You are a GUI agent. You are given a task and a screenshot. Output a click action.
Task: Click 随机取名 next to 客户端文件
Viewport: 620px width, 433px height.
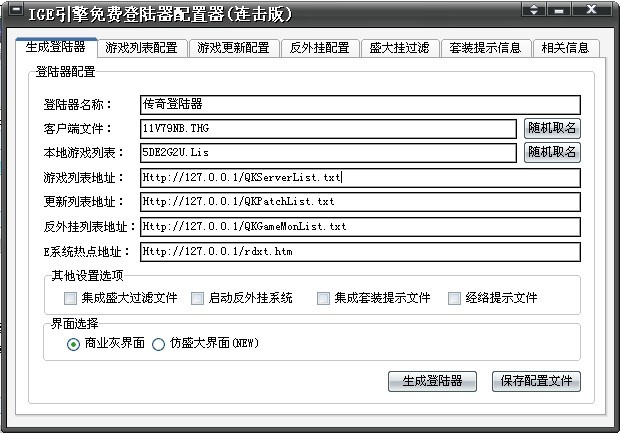point(552,128)
